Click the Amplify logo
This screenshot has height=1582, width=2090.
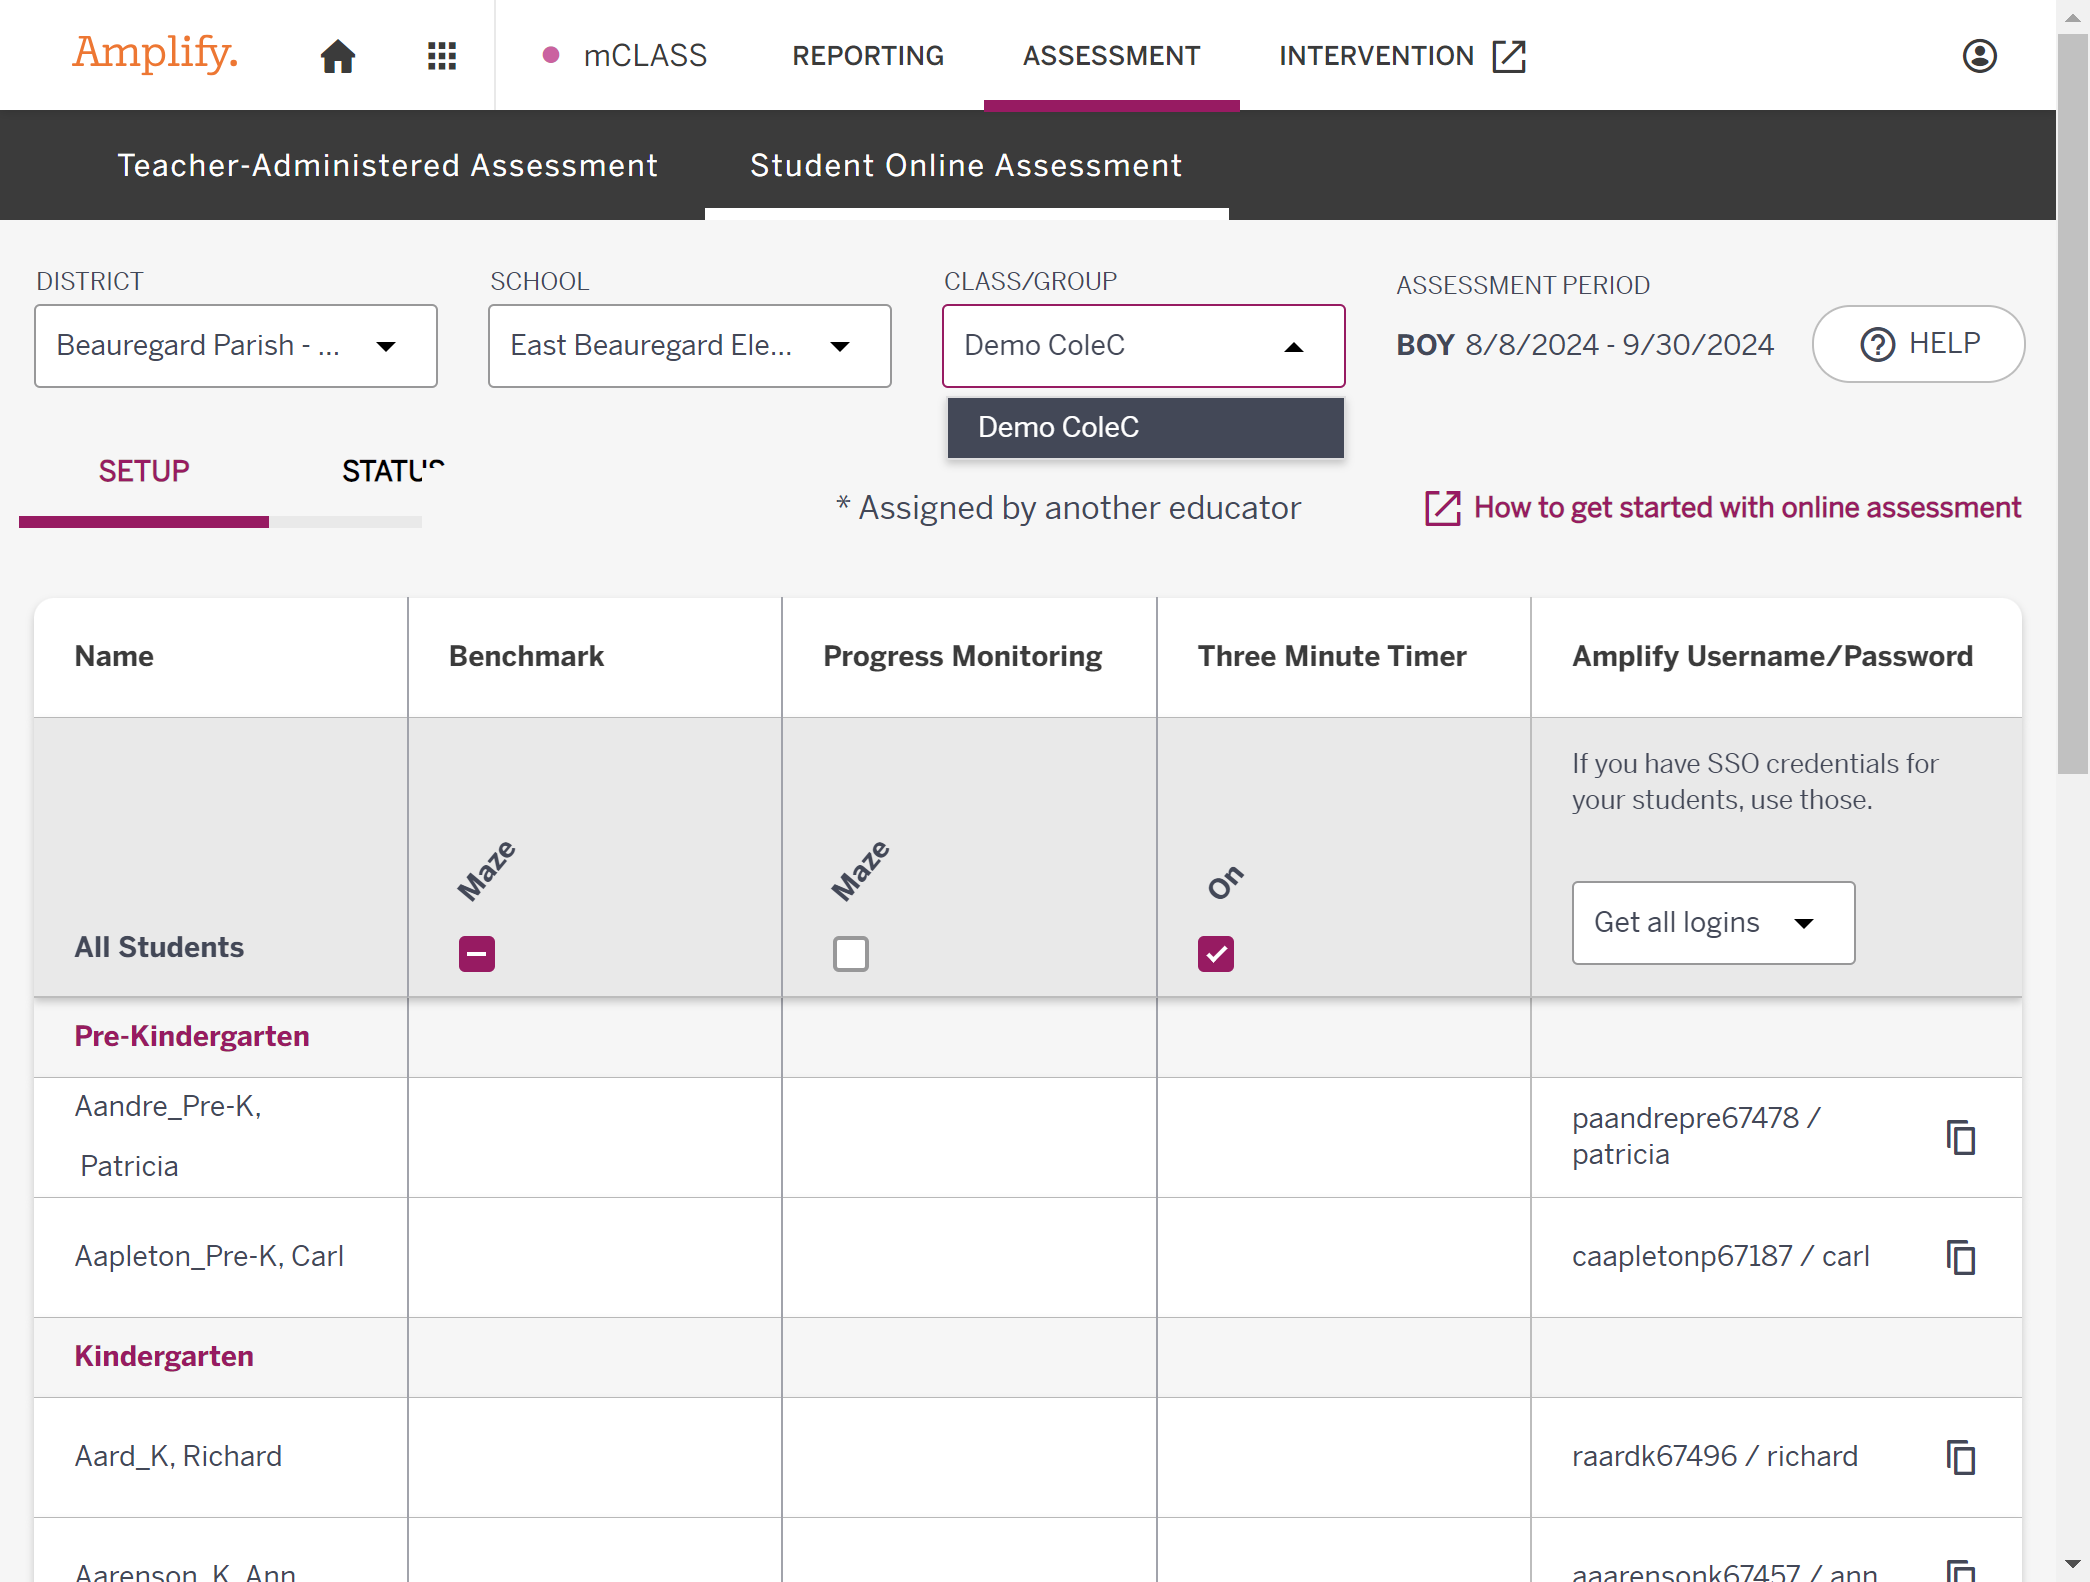(x=155, y=53)
